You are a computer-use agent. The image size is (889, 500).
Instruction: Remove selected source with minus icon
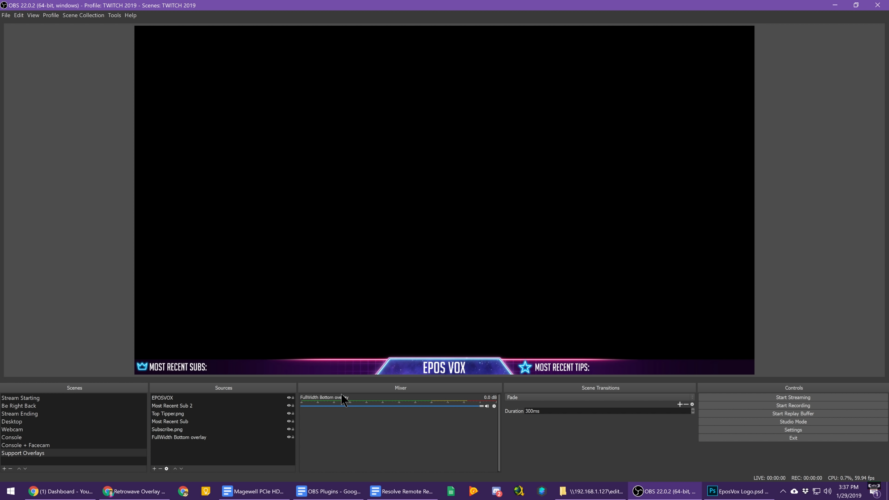pos(160,469)
